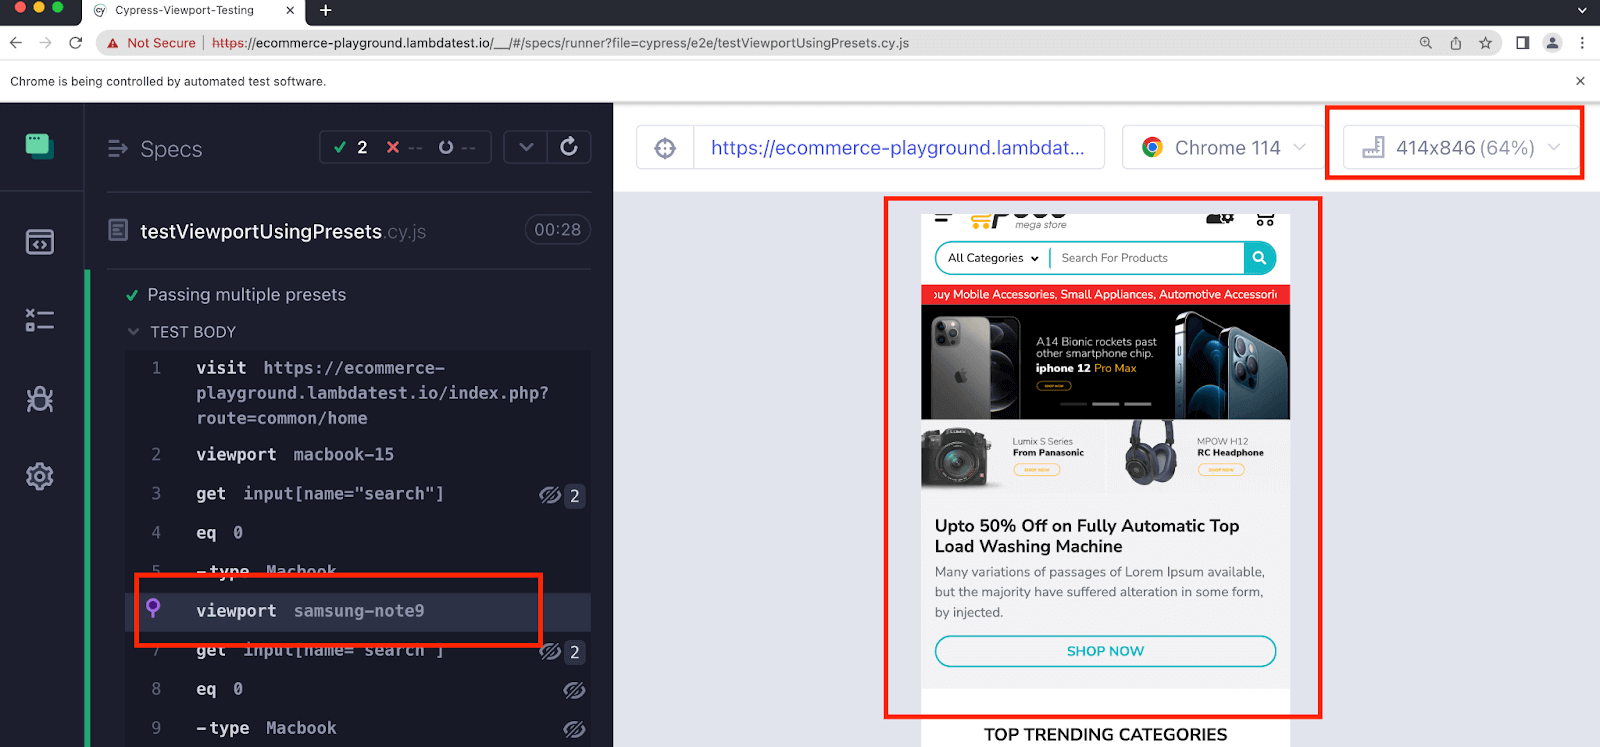Collapse the TEST BODY section
This screenshot has height=747, width=1600.
pos(134,332)
